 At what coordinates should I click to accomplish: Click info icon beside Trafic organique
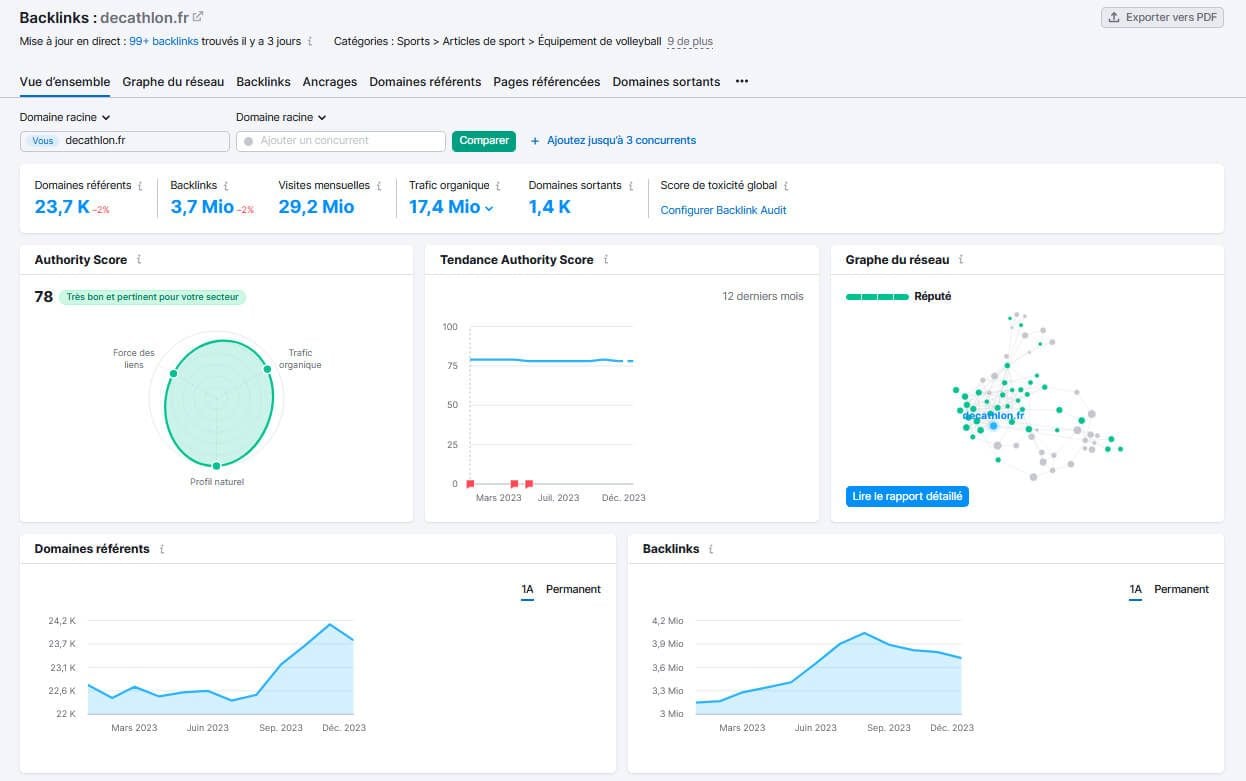pyautogui.click(x=499, y=186)
